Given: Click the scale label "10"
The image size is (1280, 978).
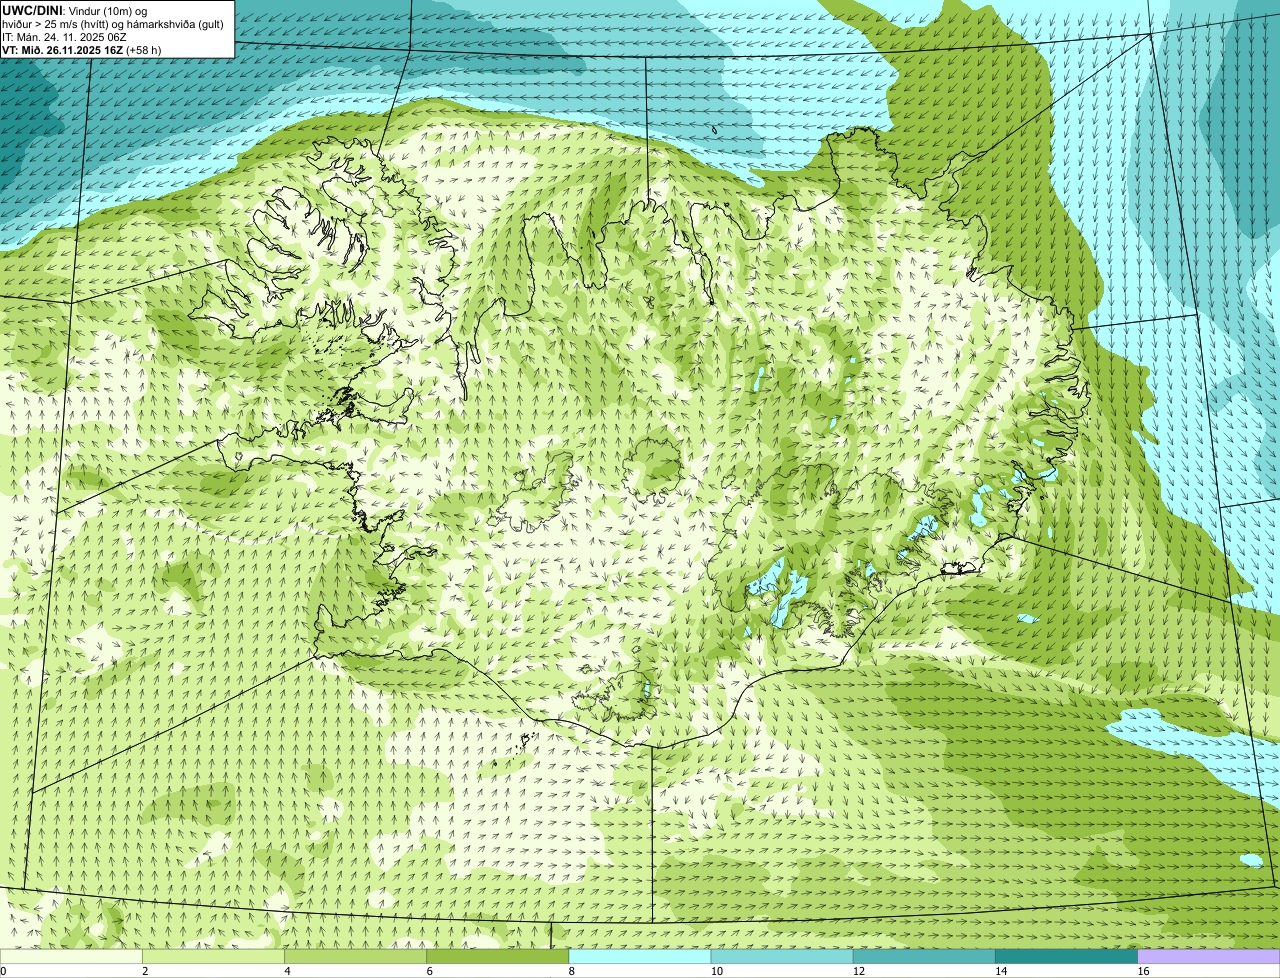Looking at the screenshot, I should coord(716,971).
